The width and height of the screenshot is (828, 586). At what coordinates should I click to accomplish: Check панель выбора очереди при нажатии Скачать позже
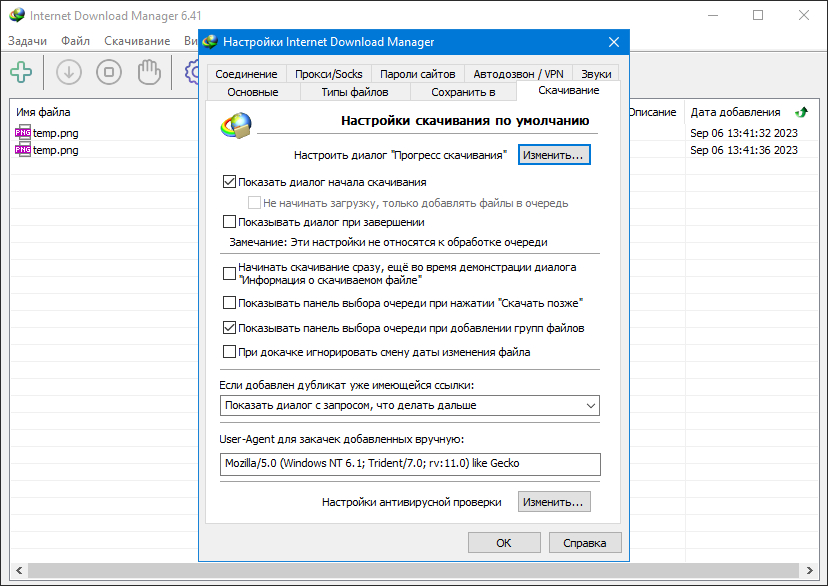coord(229,303)
